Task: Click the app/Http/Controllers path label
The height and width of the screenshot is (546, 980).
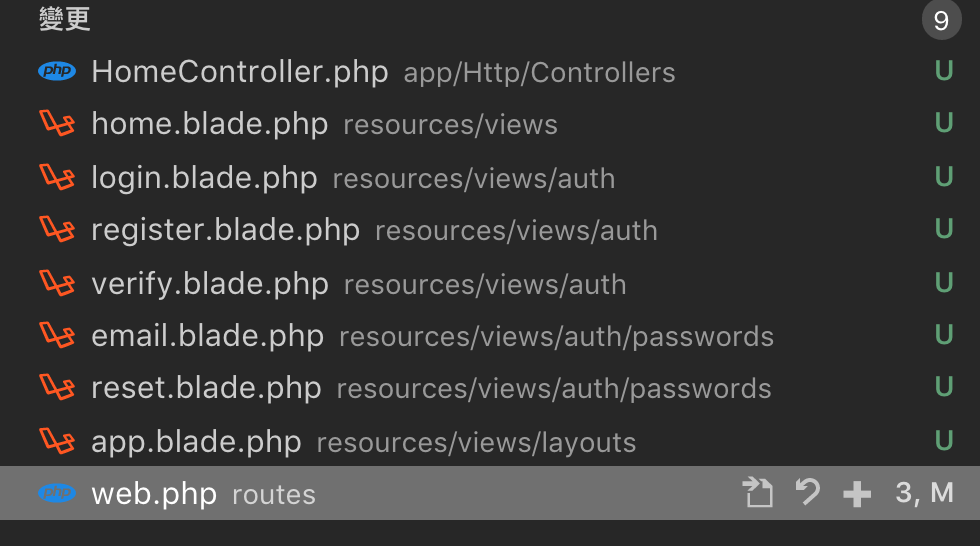Action: (539, 73)
